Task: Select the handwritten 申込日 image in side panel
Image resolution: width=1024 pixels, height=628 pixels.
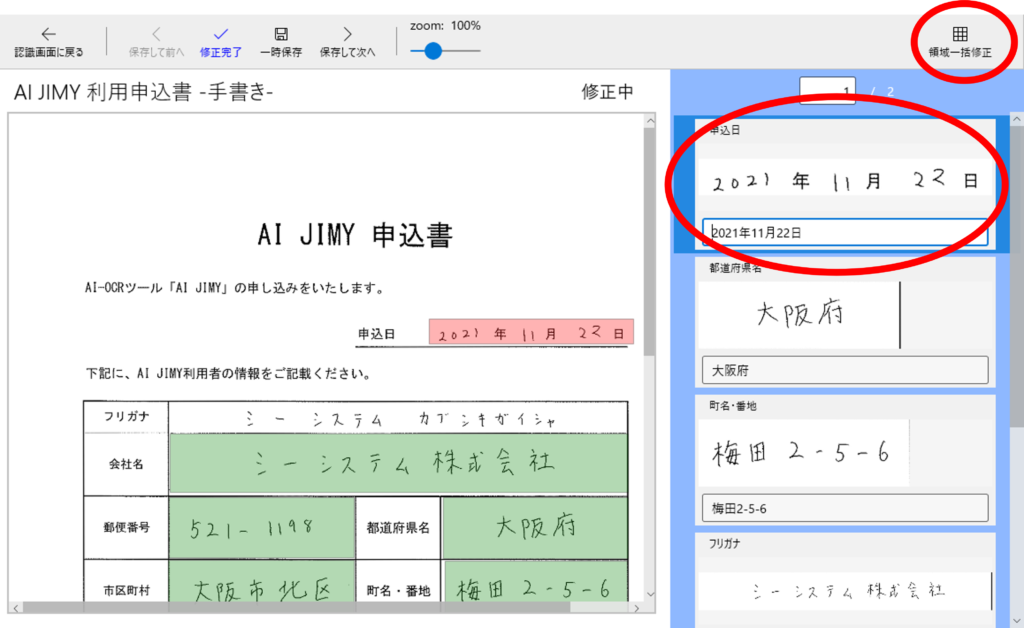Action: pos(844,179)
